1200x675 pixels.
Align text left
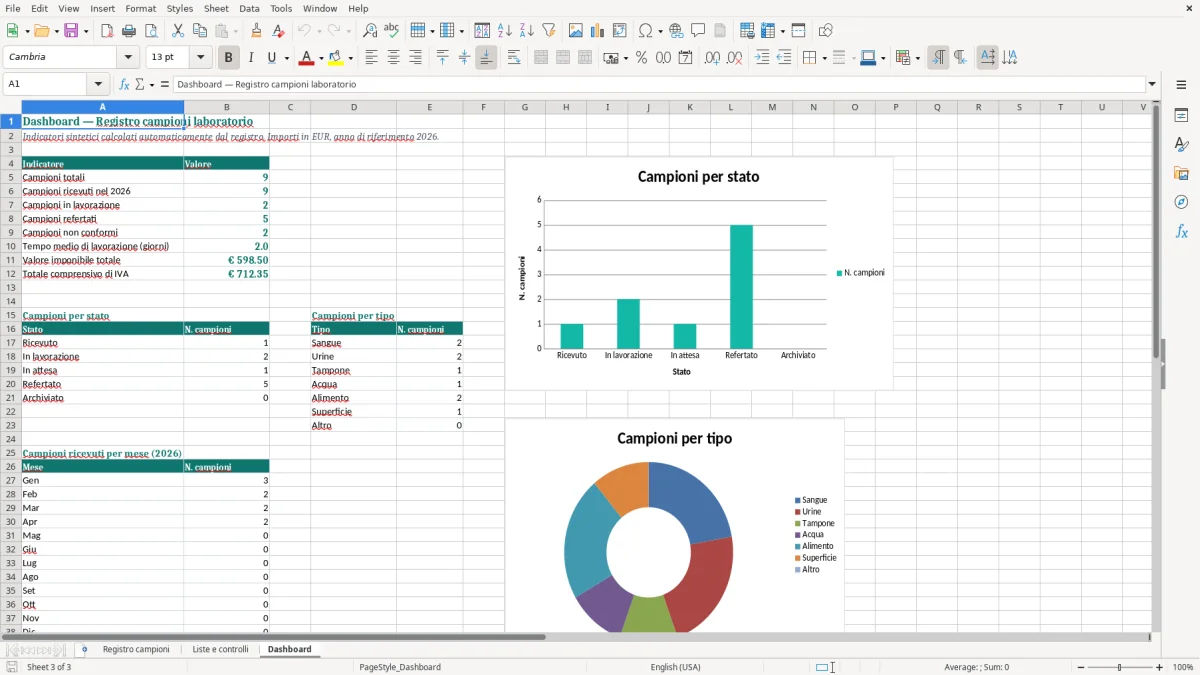(x=371, y=58)
